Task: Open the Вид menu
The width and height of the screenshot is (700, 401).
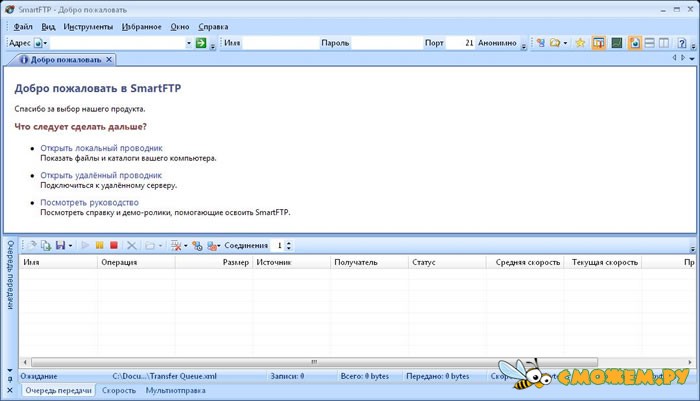Action: 48,27
